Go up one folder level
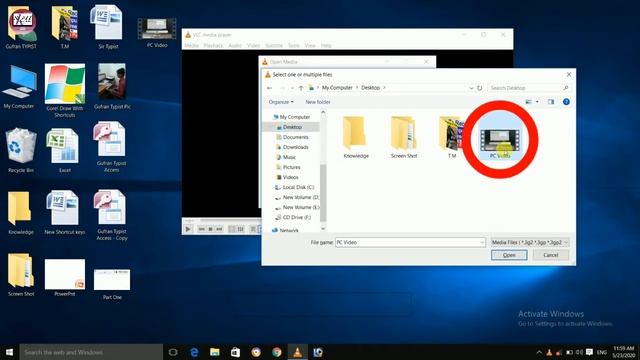640x360 pixels. pos(301,88)
